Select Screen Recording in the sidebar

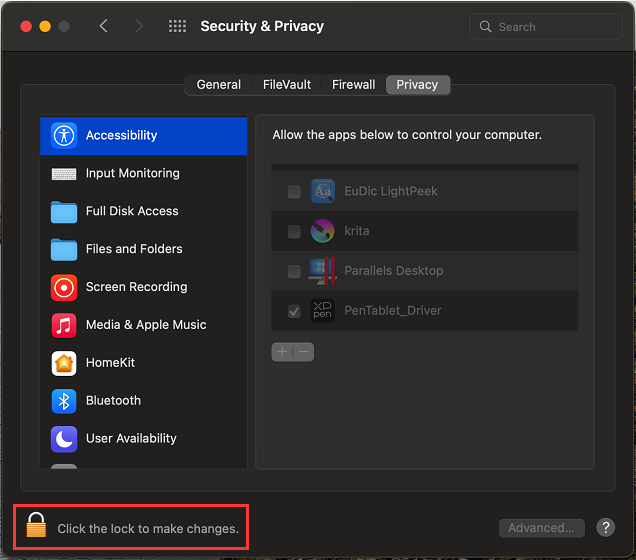[136, 287]
